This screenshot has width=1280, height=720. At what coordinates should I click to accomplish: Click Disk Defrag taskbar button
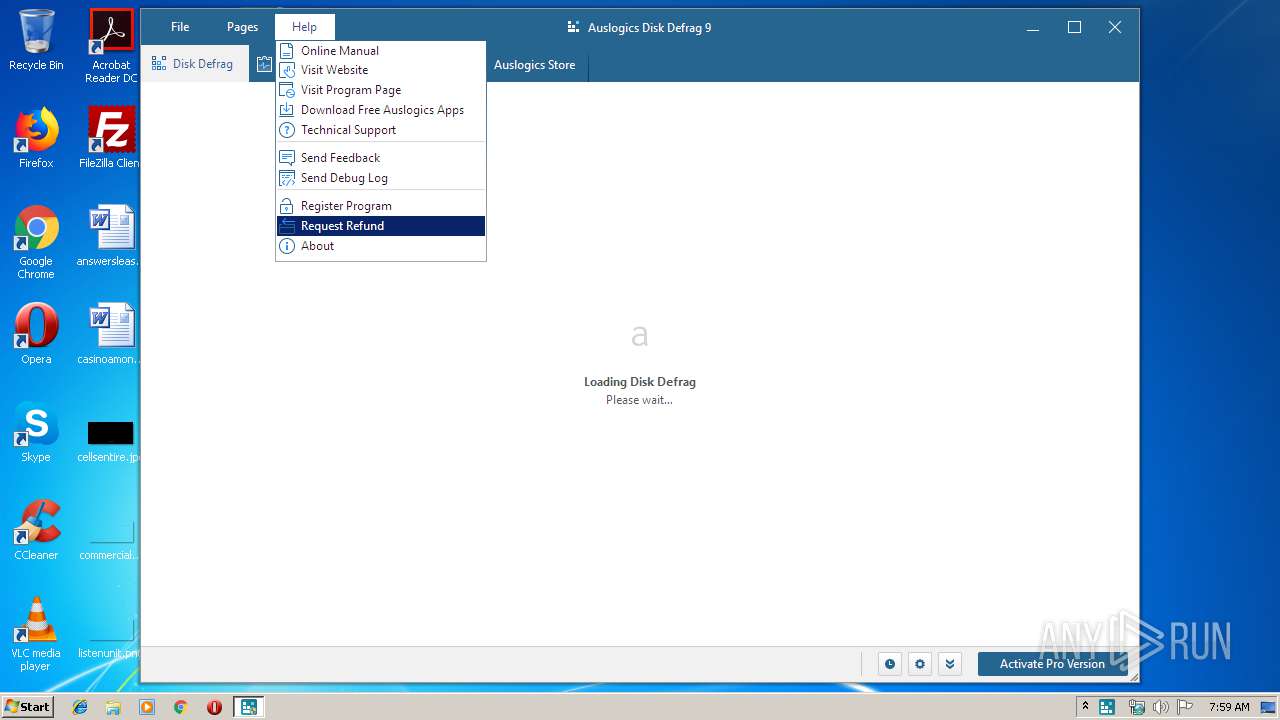click(x=248, y=707)
